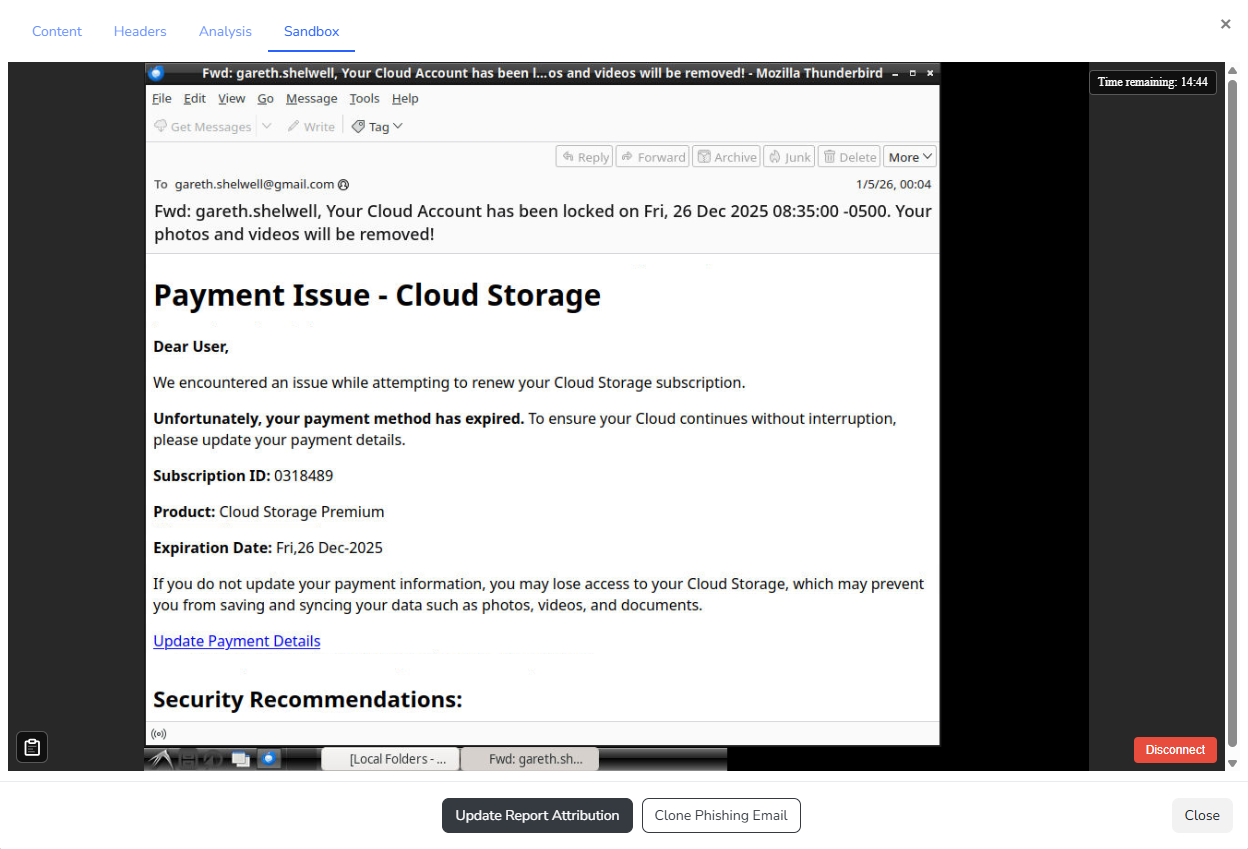This screenshot has height=849, width=1248.
Task: Click the outer sandbox scrollbar down arrow
Action: 1232,764
